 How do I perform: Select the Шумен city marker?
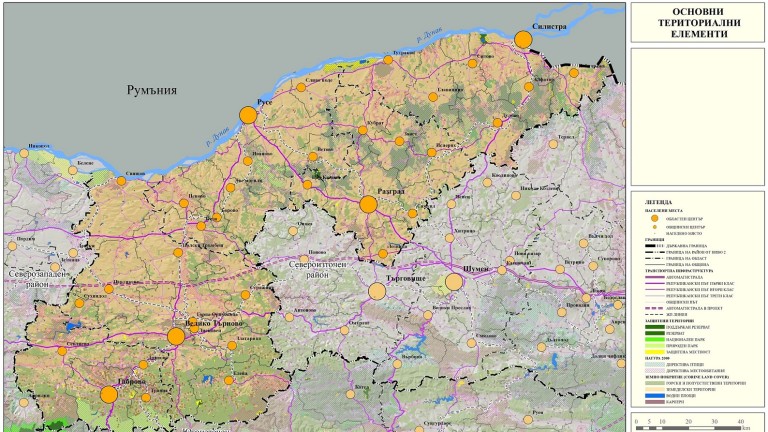point(453,282)
